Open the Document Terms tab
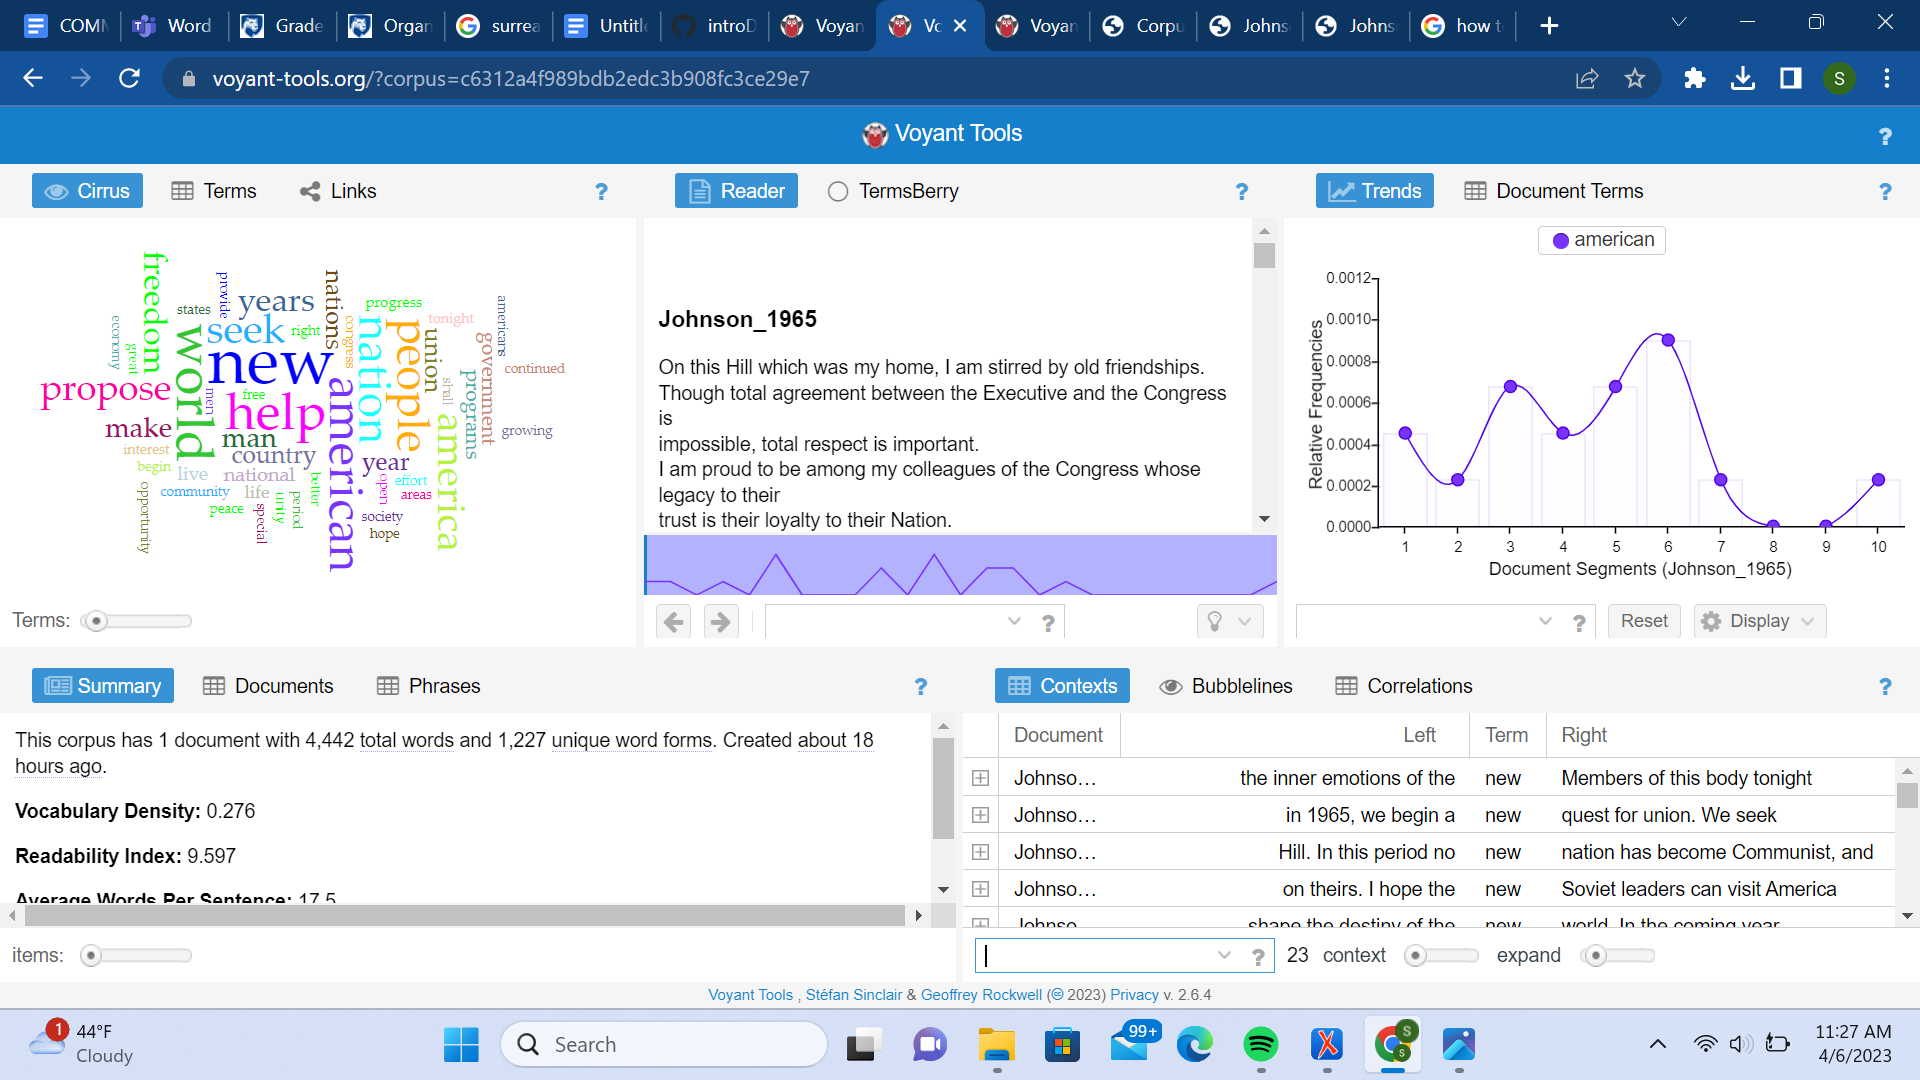 1554,191
